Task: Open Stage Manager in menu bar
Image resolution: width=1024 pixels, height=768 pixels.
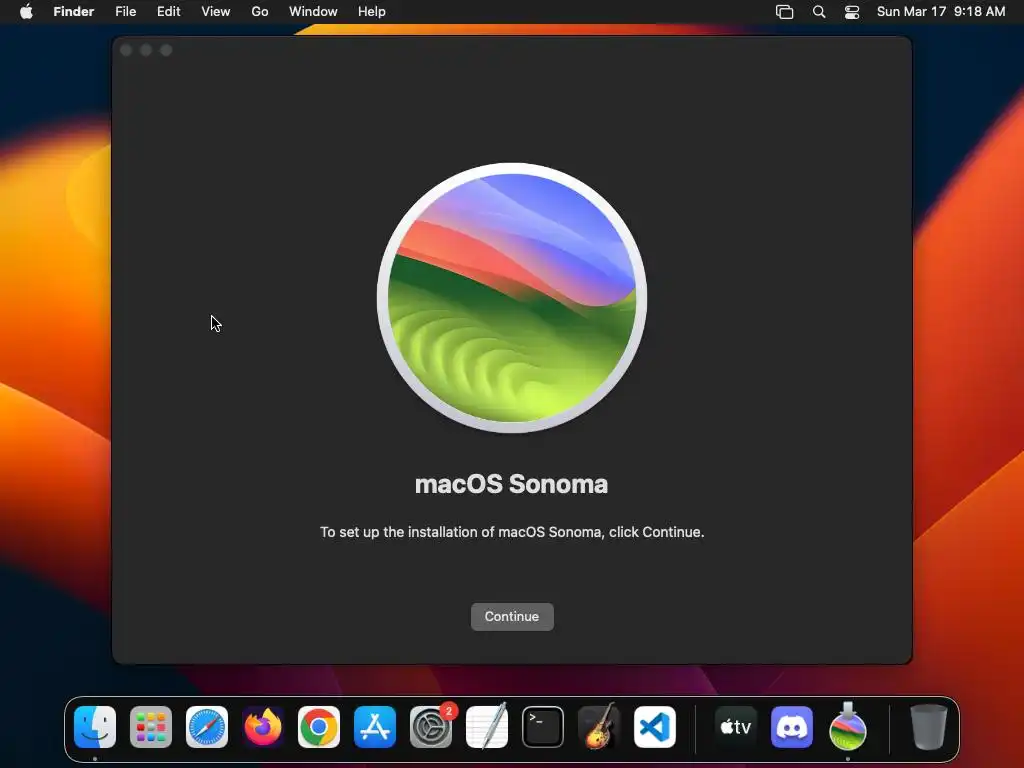Action: pyautogui.click(x=784, y=12)
